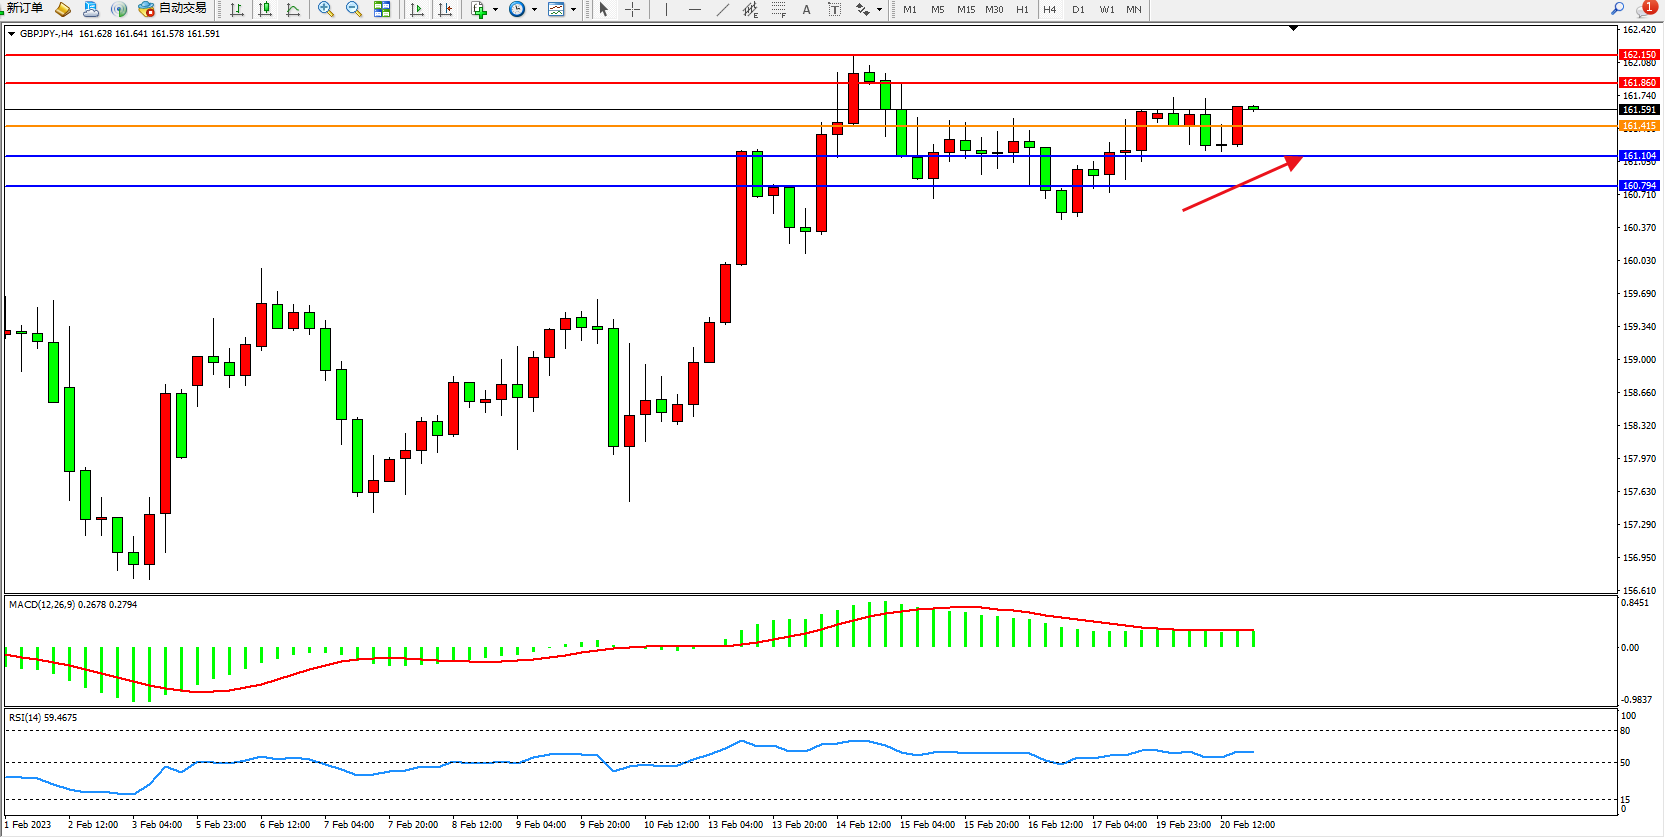The image size is (1665, 838).
Task: Click the Zoom In magnifier icon
Action: point(325,9)
